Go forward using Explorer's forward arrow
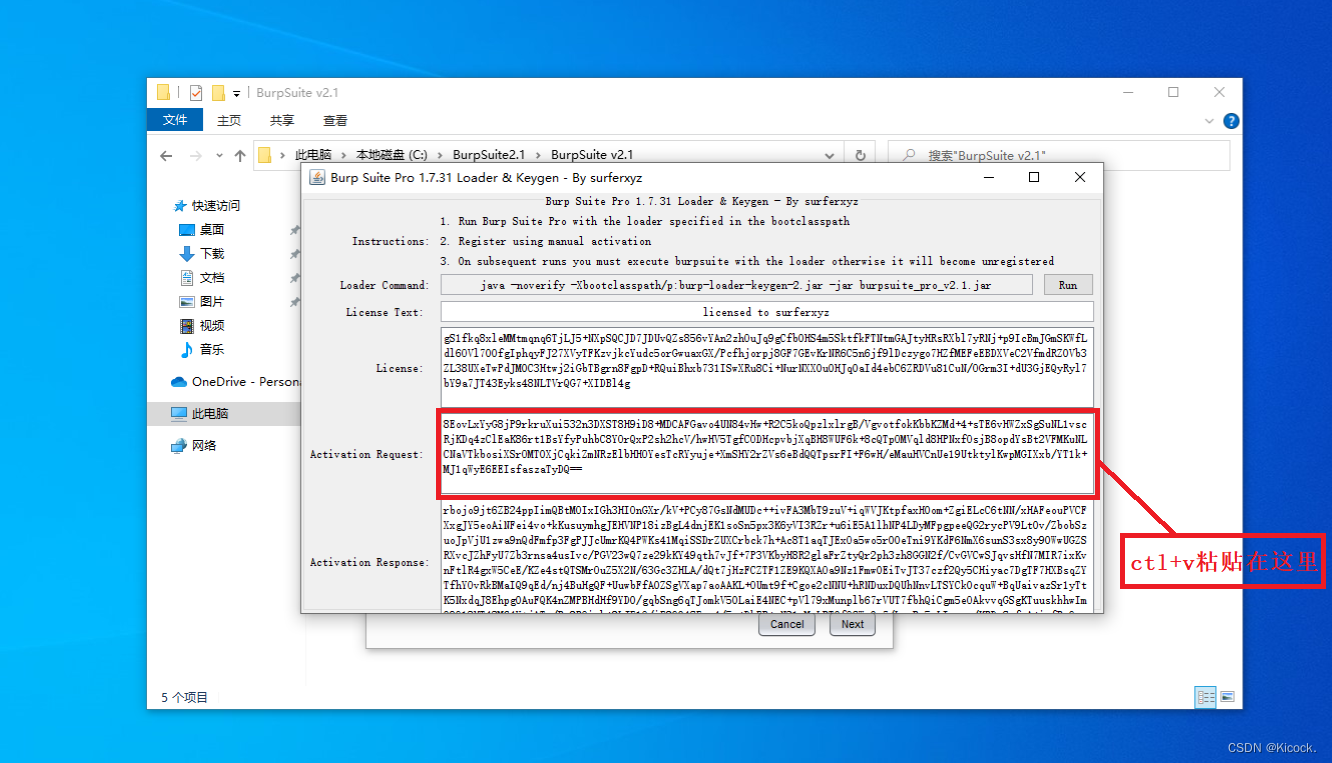The height and width of the screenshot is (763, 1332). 196,156
